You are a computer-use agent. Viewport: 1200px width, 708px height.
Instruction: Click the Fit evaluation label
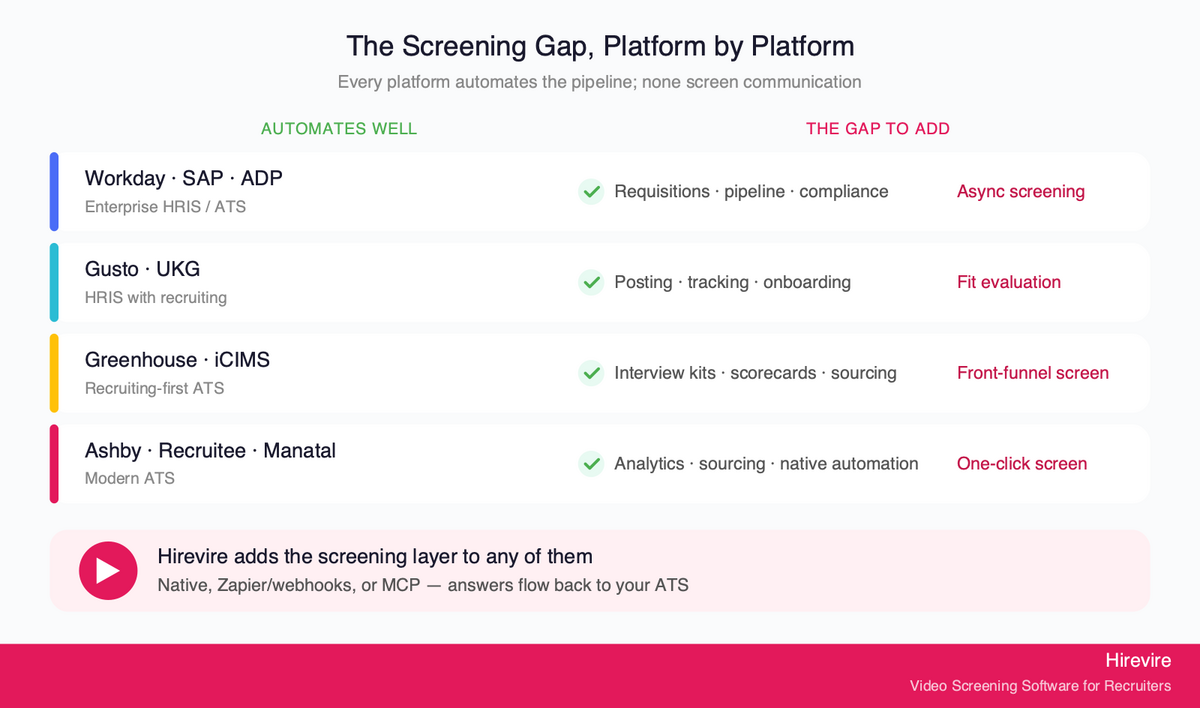pyautogui.click(x=1009, y=282)
